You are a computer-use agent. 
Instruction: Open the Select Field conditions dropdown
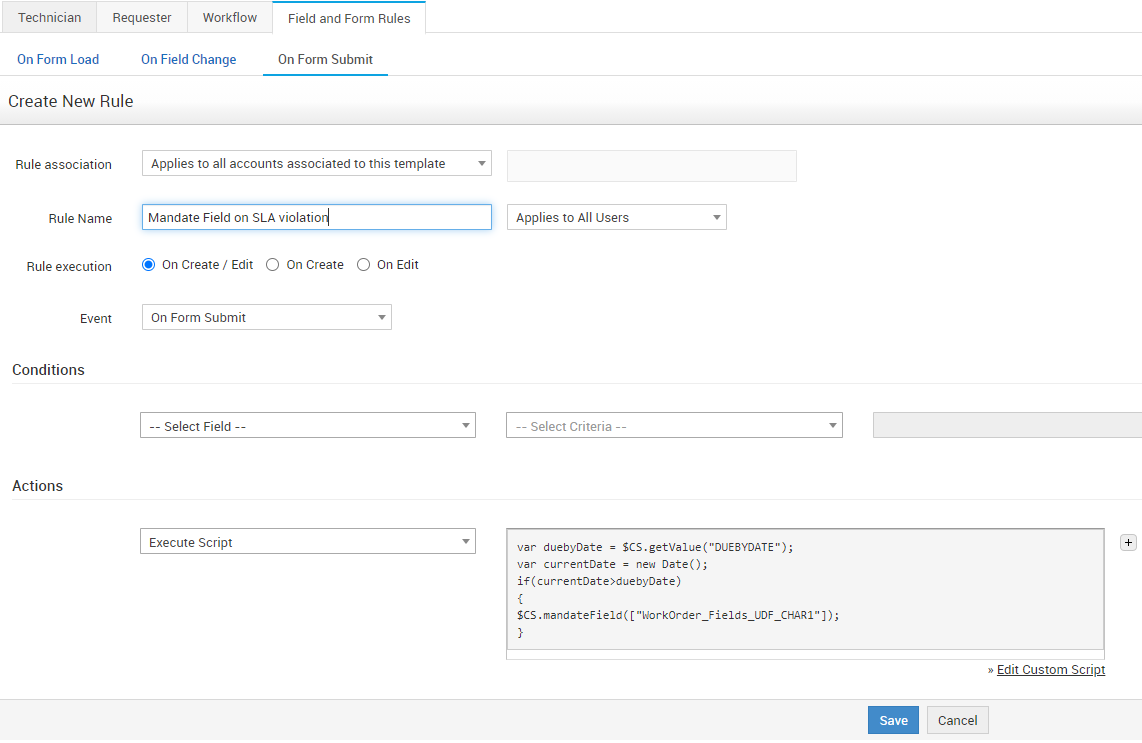[307, 426]
